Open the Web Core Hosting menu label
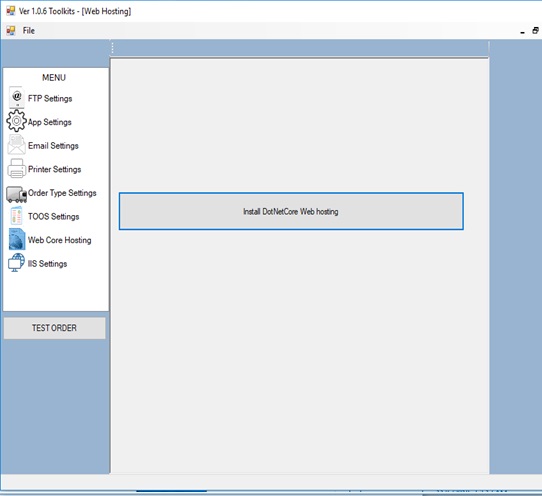Screen dimensions: 542x496 (59, 240)
